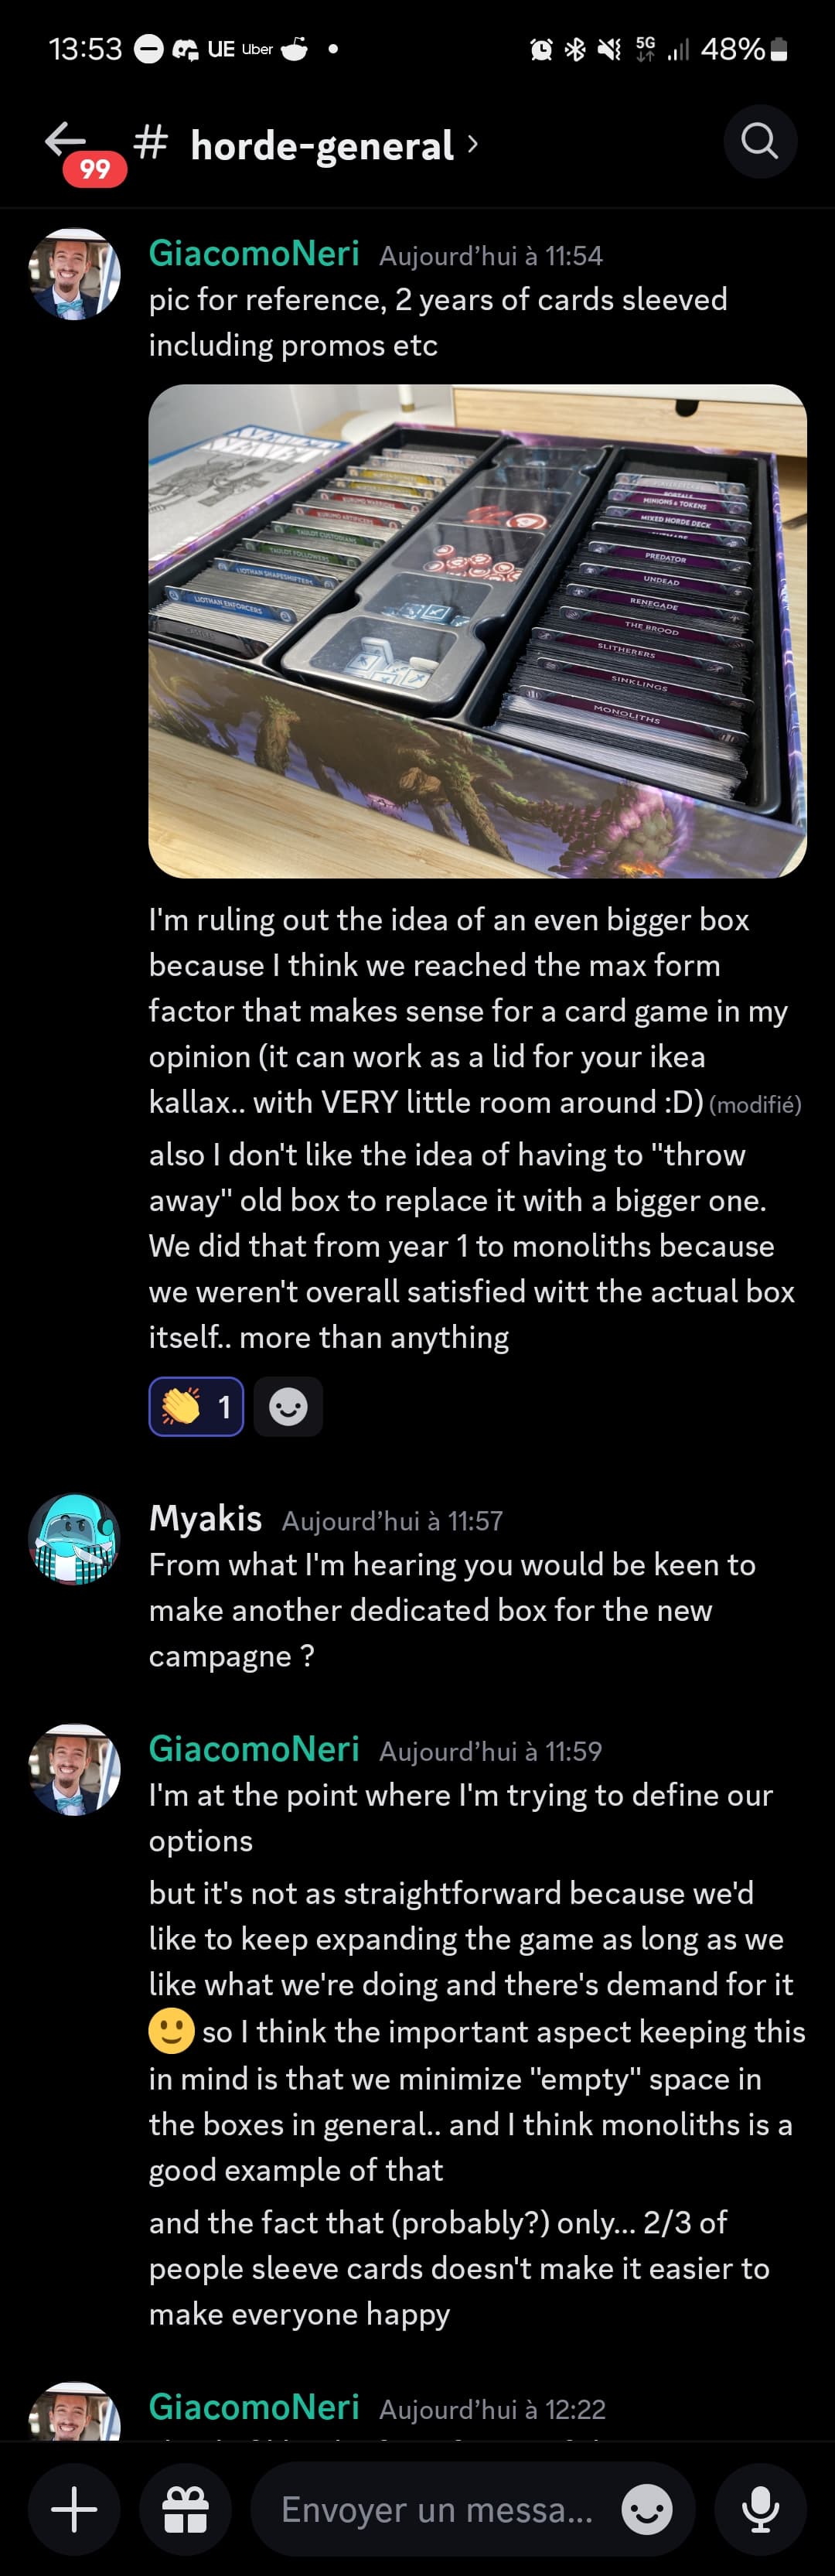Tap the microphone voice message icon
This screenshot has width=835, height=2576.
760,2509
